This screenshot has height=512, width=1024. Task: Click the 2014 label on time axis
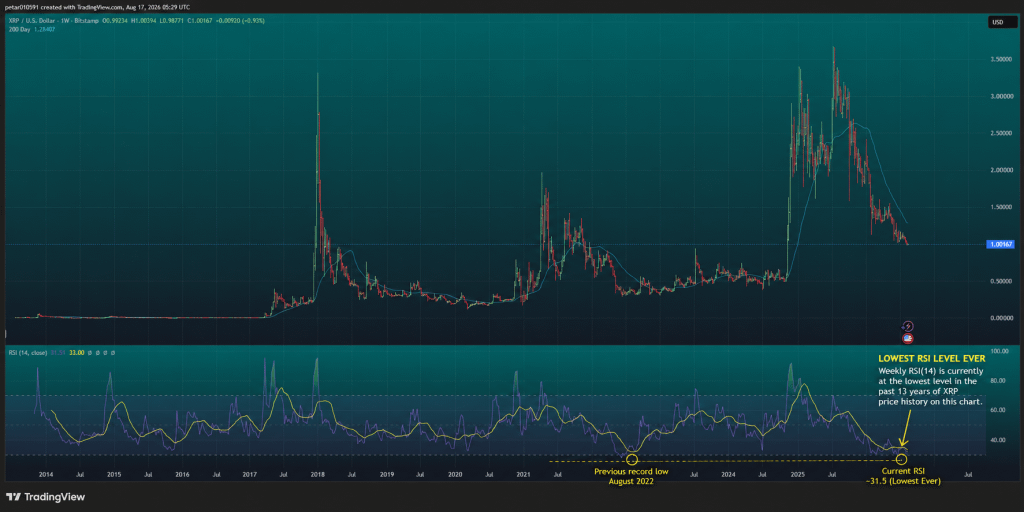click(46, 474)
